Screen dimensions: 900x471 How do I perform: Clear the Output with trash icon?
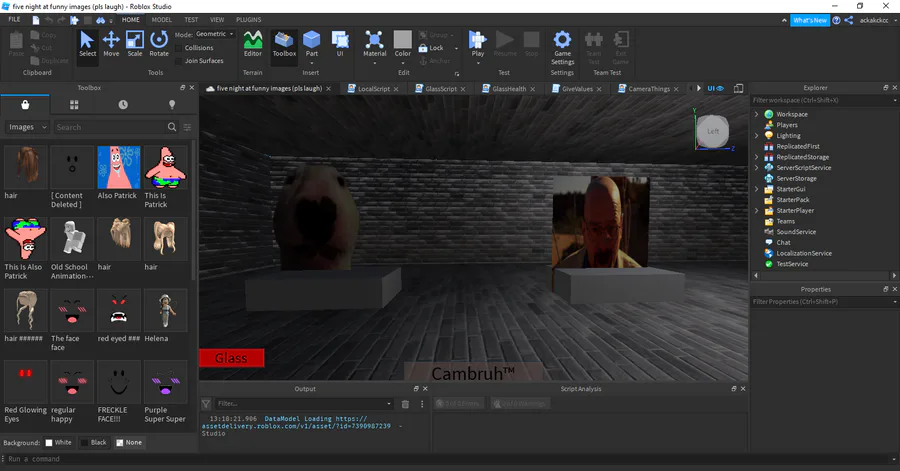pyautogui.click(x=405, y=404)
